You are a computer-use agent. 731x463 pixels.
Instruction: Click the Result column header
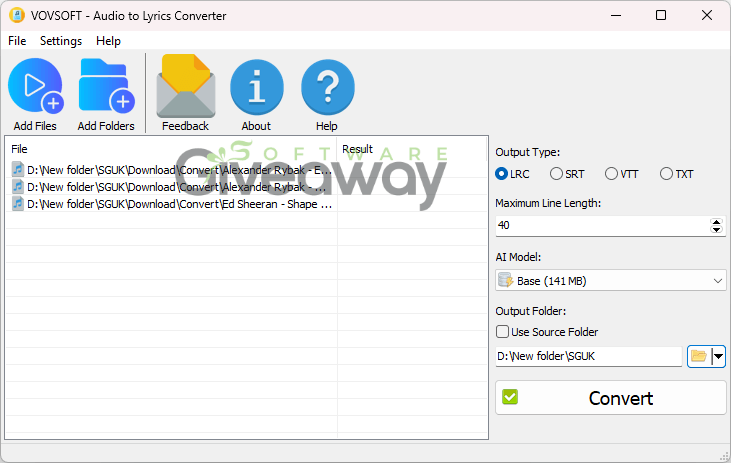click(412, 149)
